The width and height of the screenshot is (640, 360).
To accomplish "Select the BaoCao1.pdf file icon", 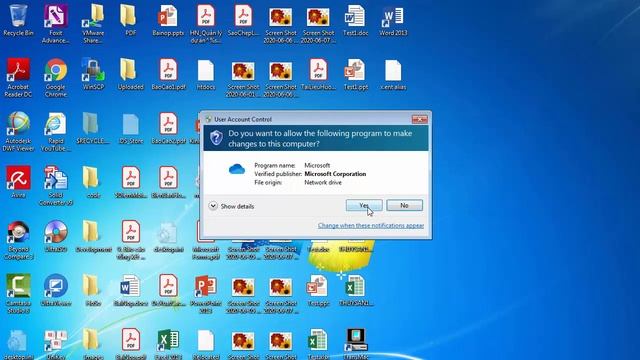I will point(168,74).
